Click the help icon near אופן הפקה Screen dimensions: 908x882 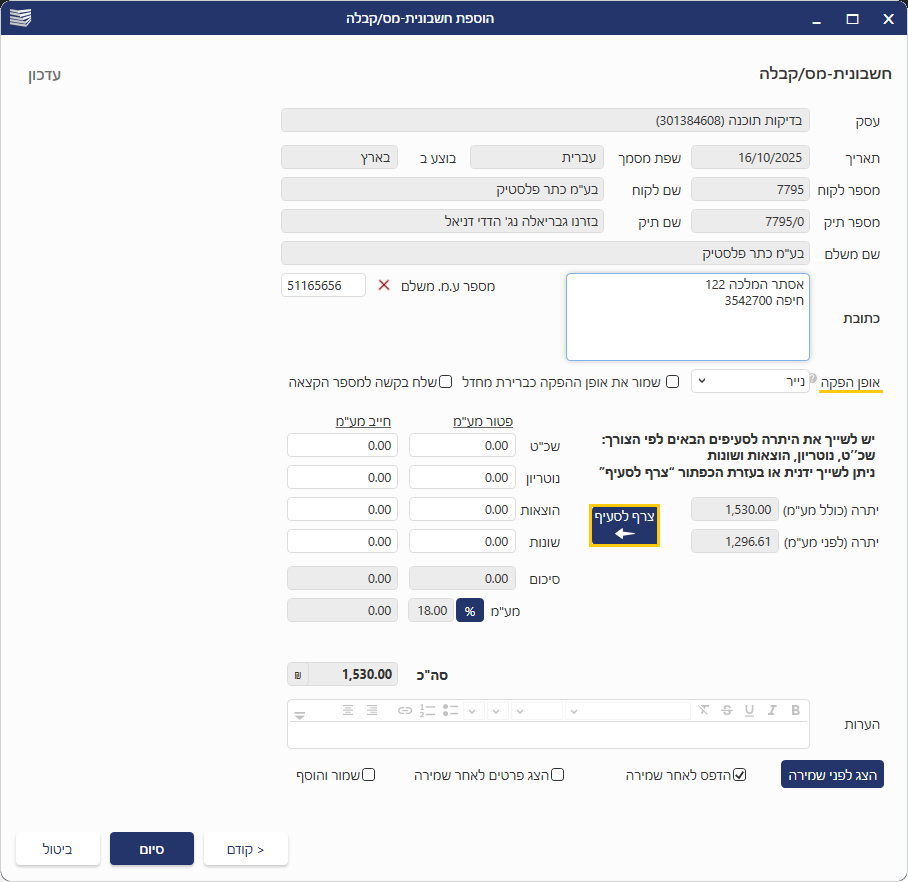[813, 377]
